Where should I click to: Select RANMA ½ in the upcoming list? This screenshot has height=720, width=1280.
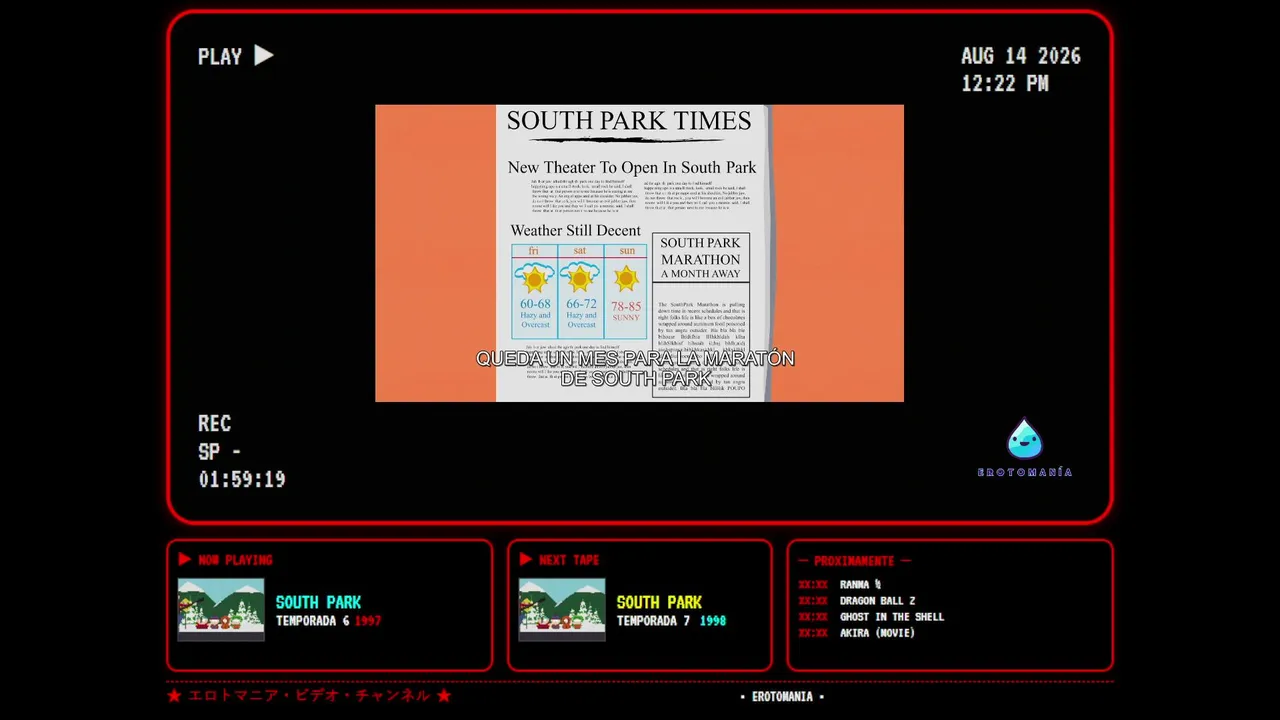[860, 585]
